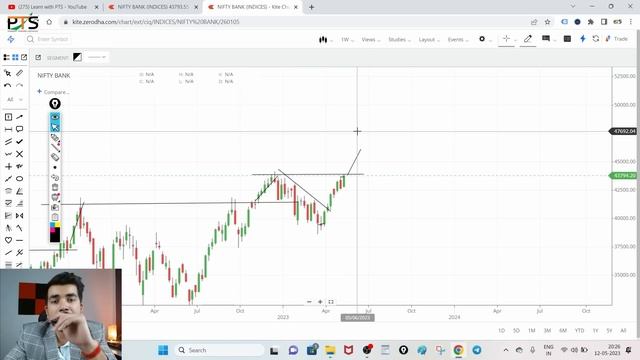640x360 pixels.
Task: Select the callout drawing tool
Action: point(19,129)
